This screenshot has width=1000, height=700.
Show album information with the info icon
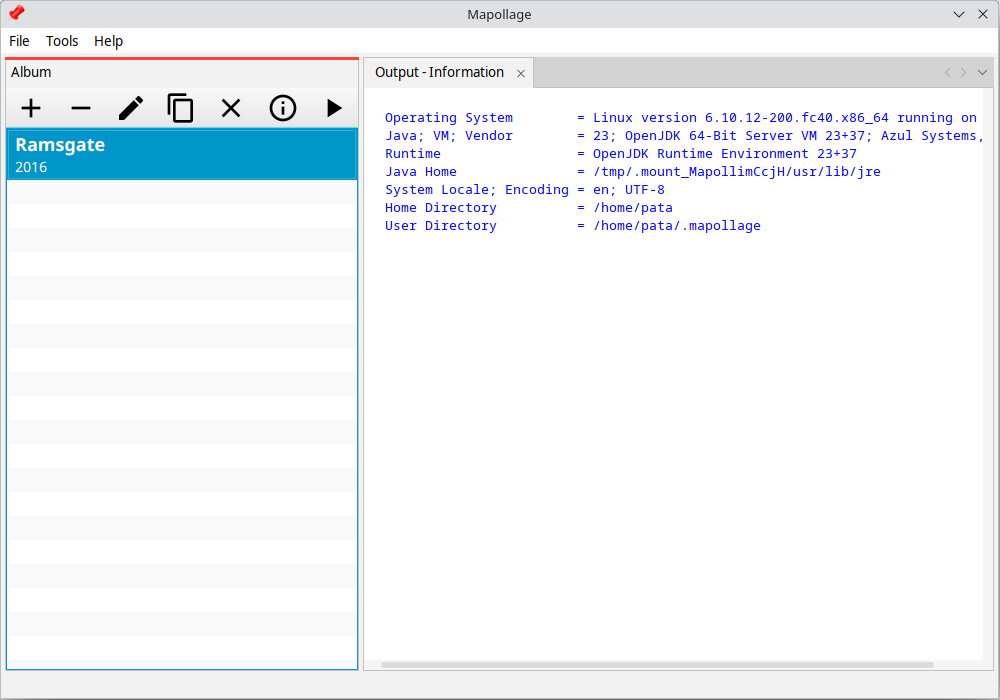point(282,108)
